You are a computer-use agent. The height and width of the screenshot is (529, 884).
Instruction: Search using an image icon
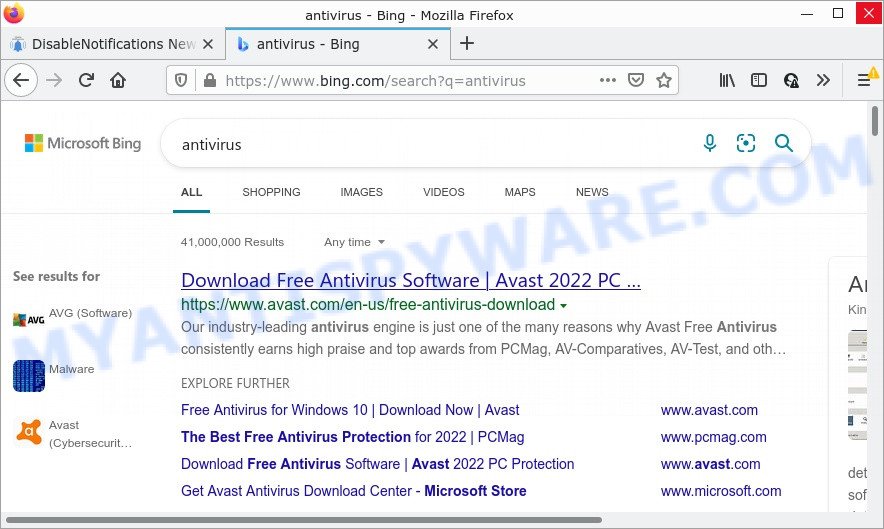[x=746, y=143]
